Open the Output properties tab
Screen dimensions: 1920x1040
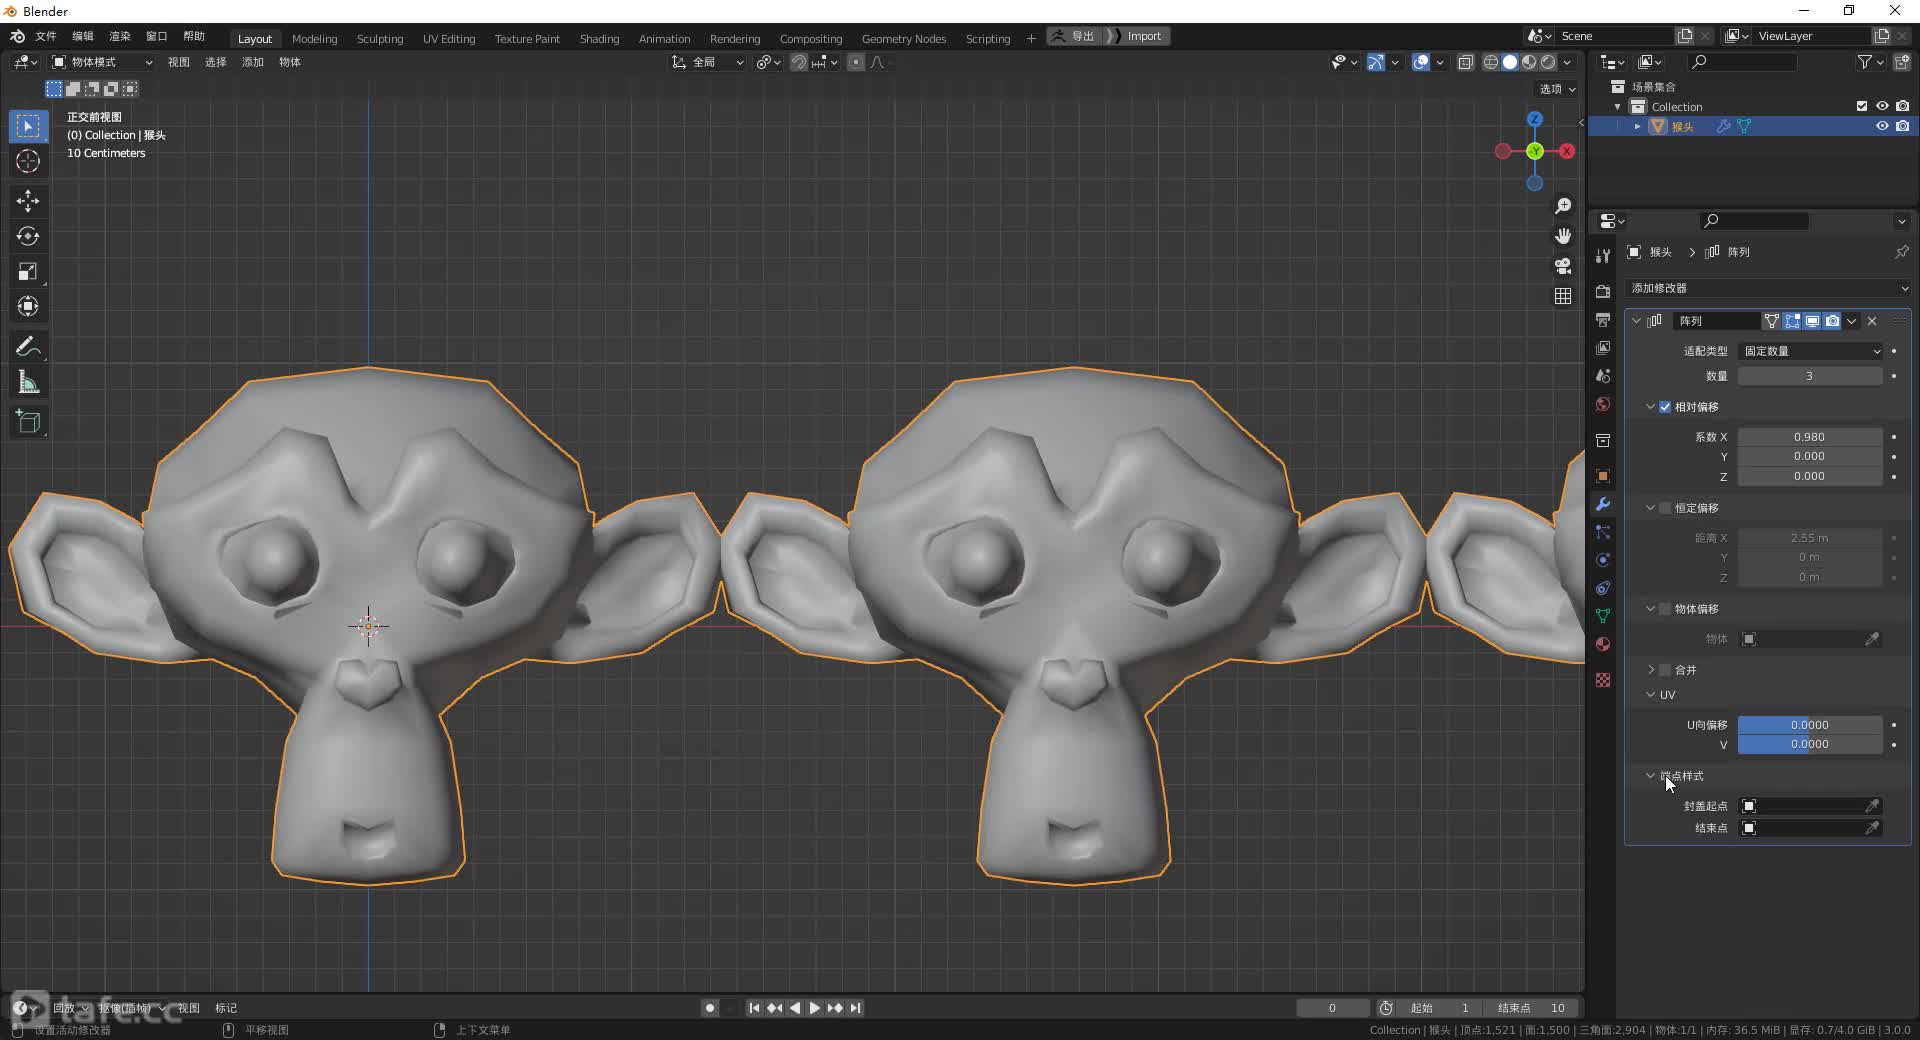click(x=1603, y=319)
